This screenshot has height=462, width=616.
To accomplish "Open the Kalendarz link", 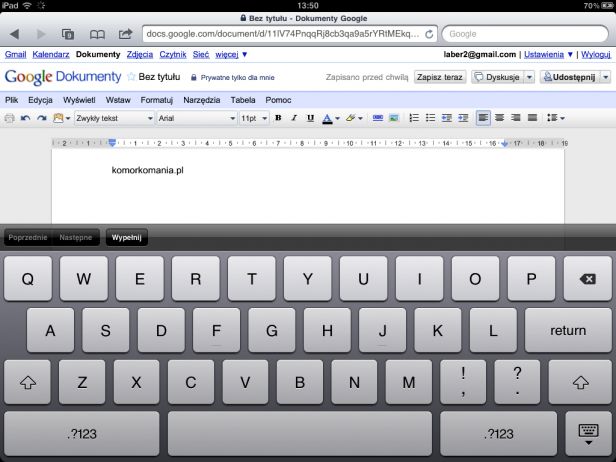I will click(x=51, y=55).
